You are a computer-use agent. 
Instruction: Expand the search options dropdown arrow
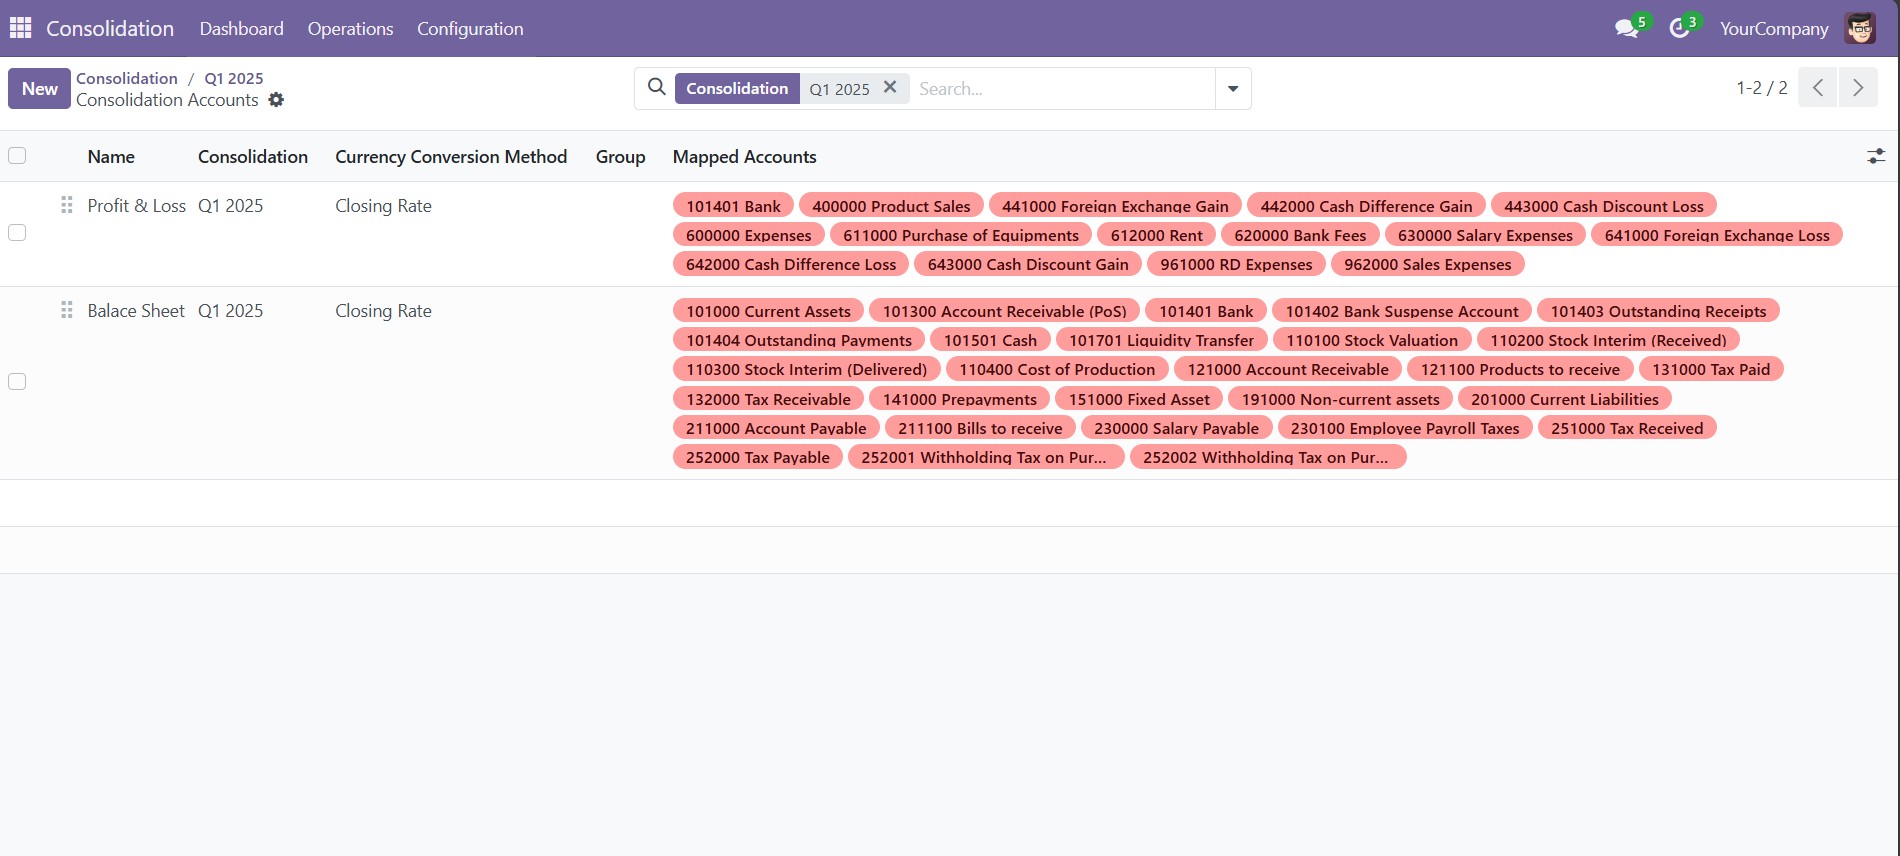pos(1233,88)
